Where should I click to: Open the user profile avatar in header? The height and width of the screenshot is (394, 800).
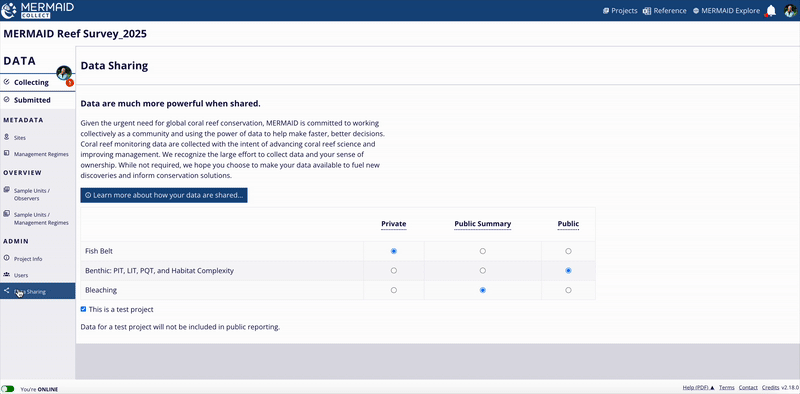click(790, 11)
